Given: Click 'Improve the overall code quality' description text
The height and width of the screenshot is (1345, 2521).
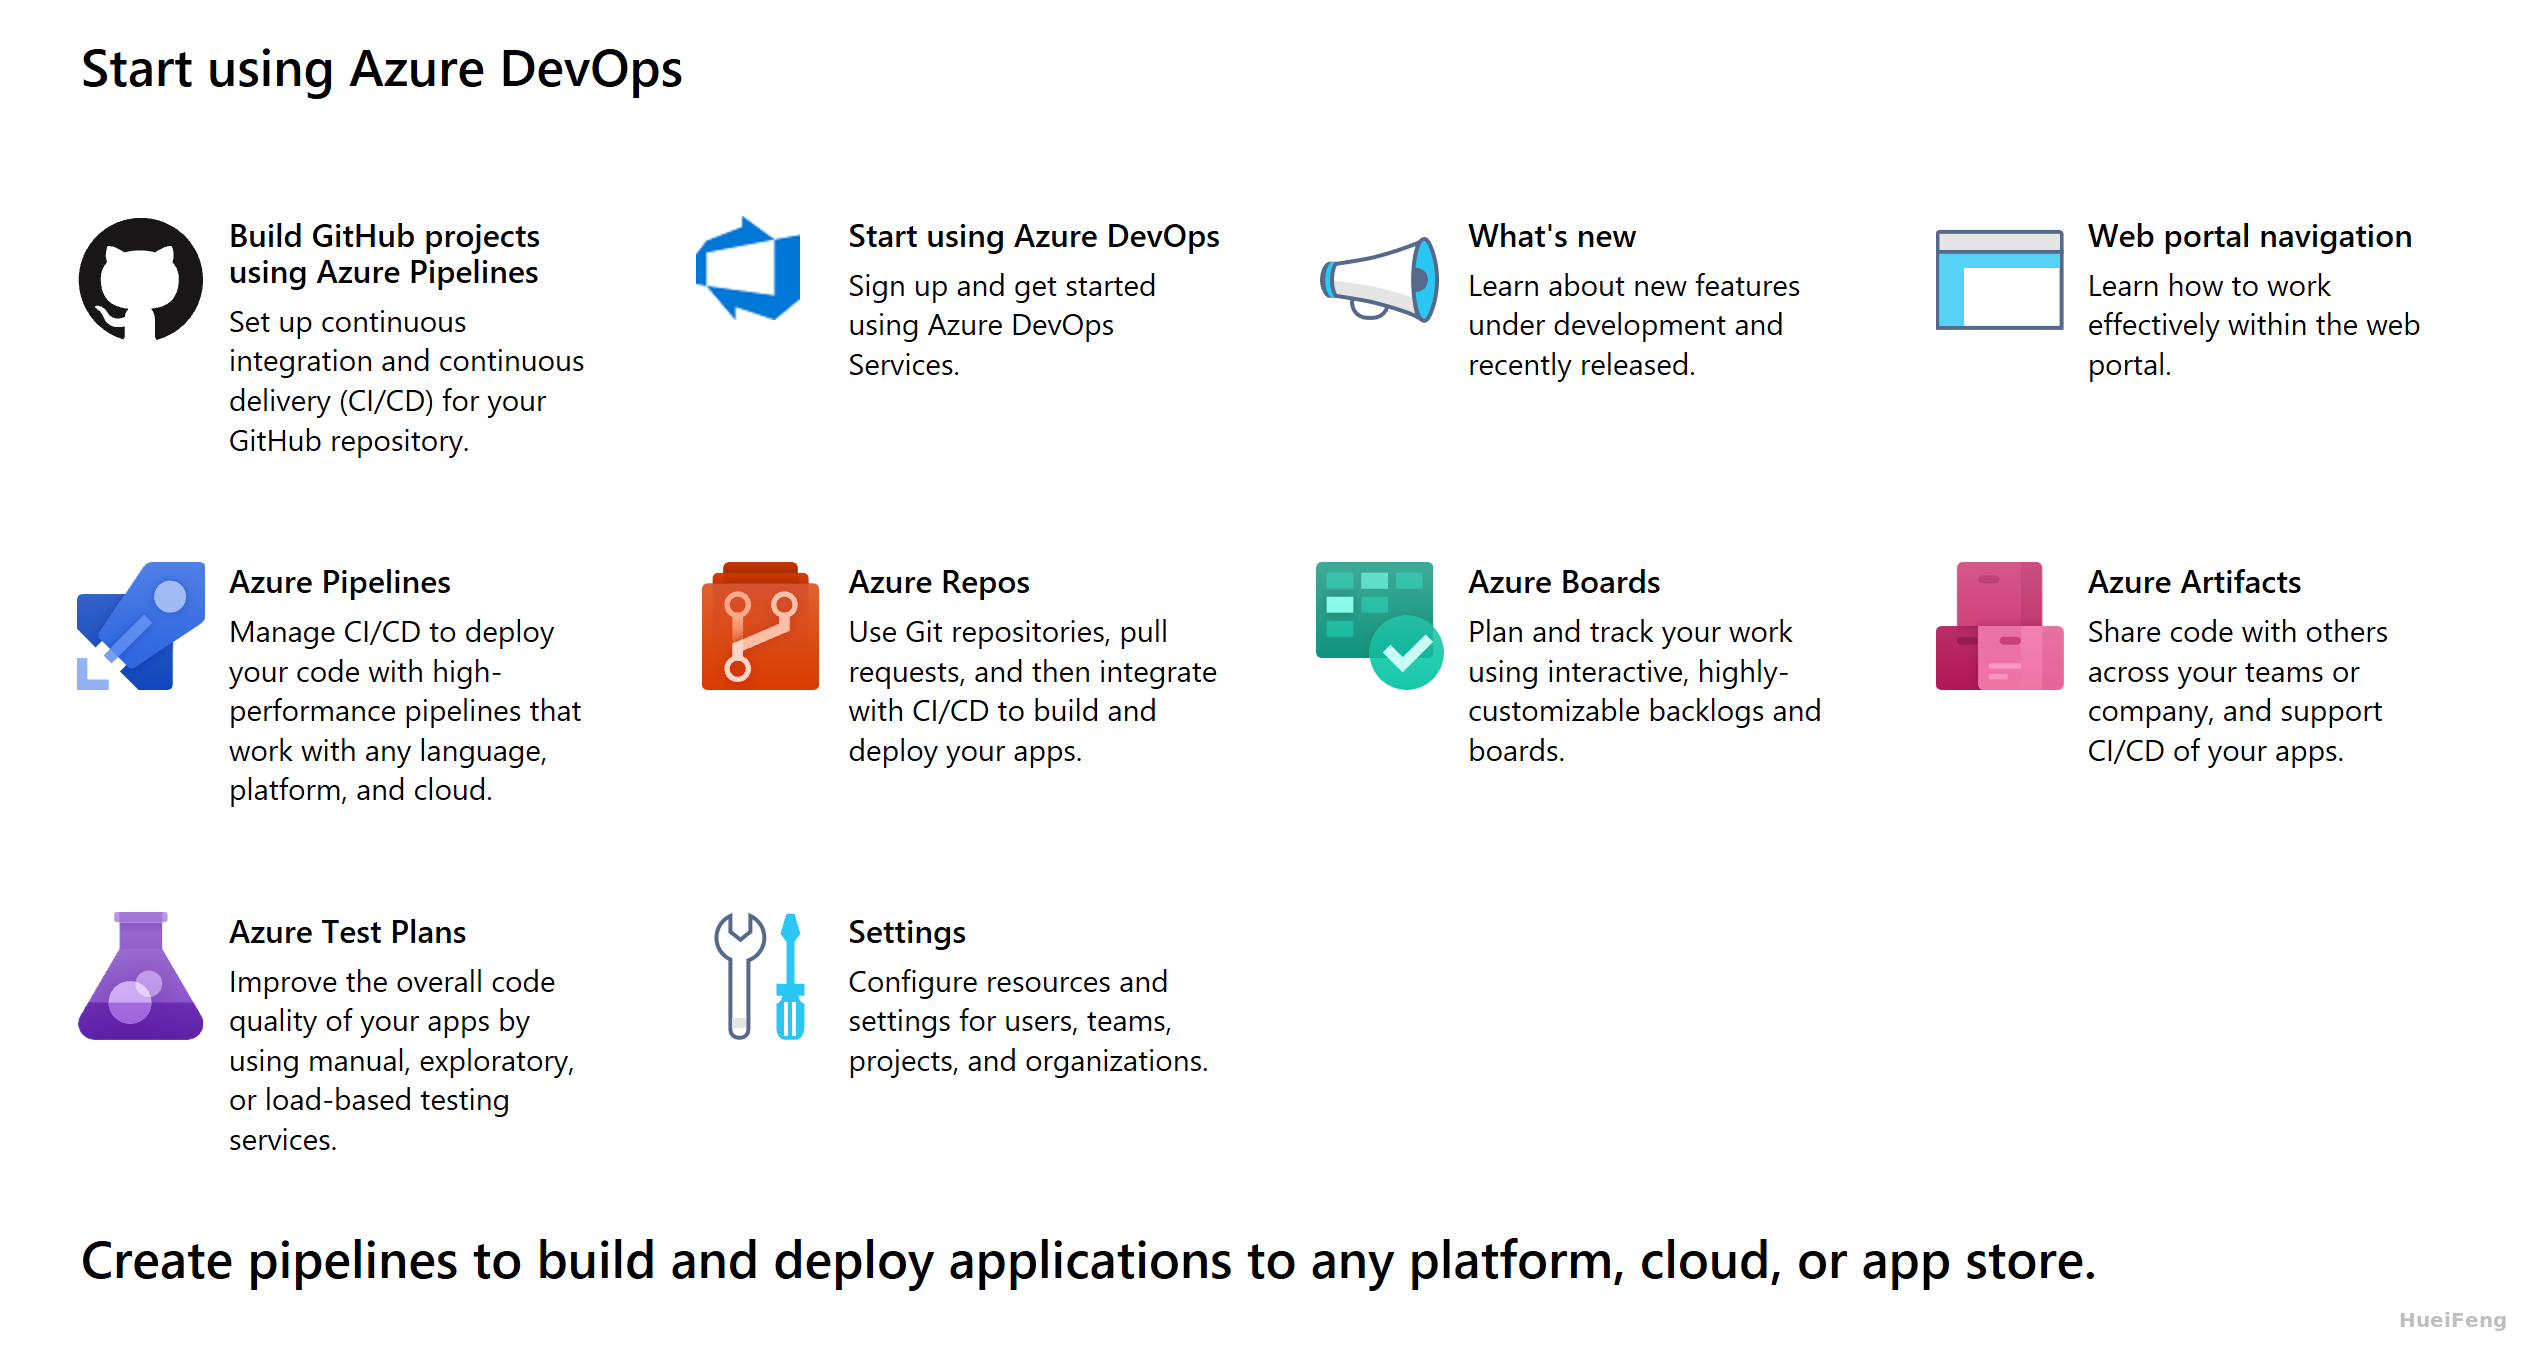Looking at the screenshot, I should [402, 1061].
